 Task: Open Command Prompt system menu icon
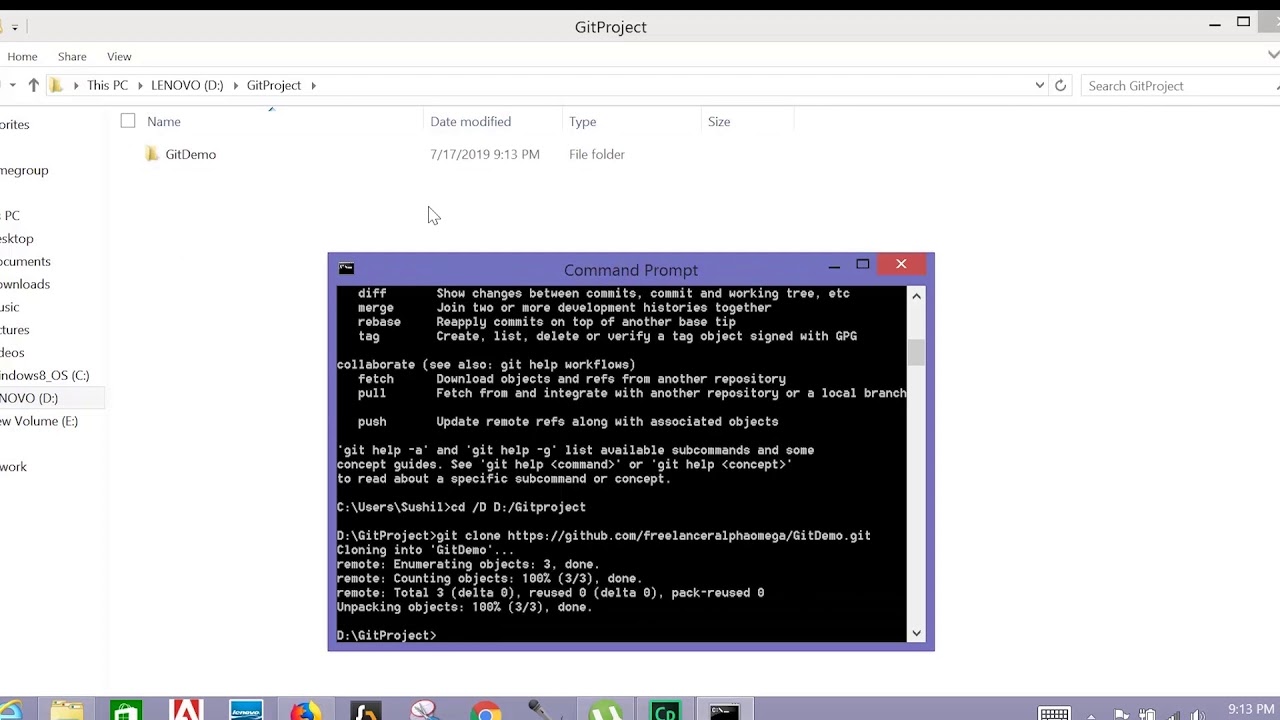click(346, 268)
